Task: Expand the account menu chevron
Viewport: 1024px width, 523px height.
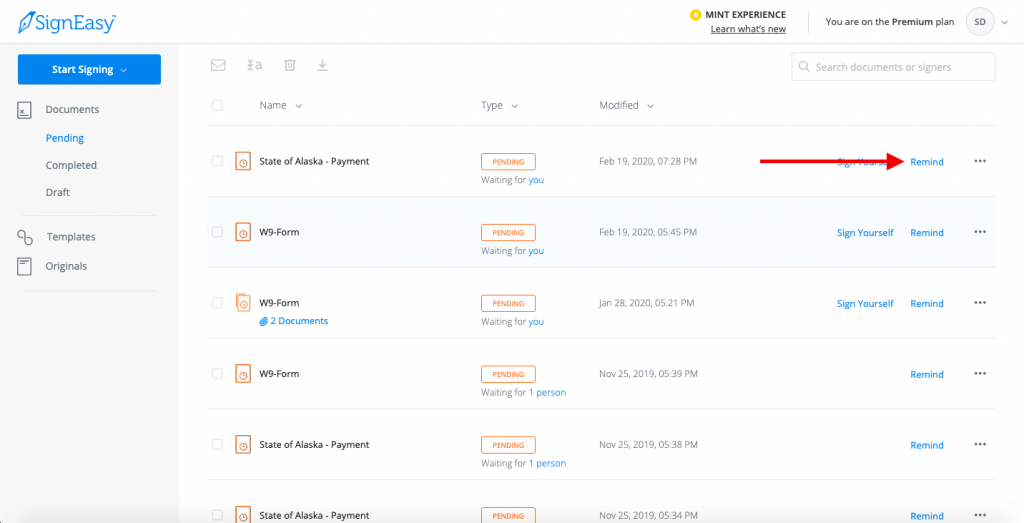Action: point(1004,23)
